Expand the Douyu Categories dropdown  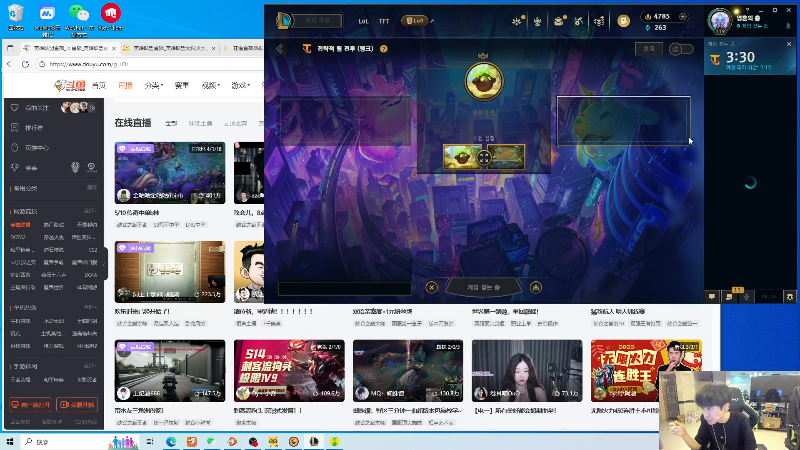154,85
